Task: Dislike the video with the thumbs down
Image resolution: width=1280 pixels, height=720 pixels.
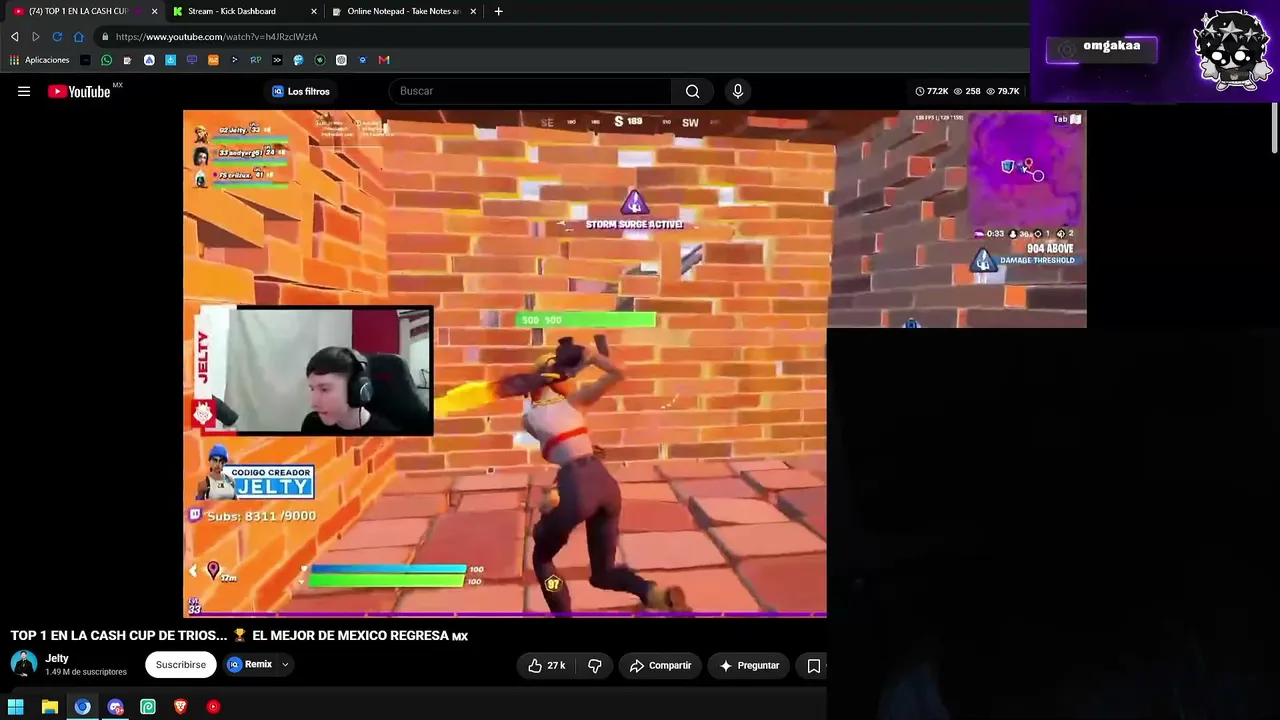Action: [x=595, y=665]
